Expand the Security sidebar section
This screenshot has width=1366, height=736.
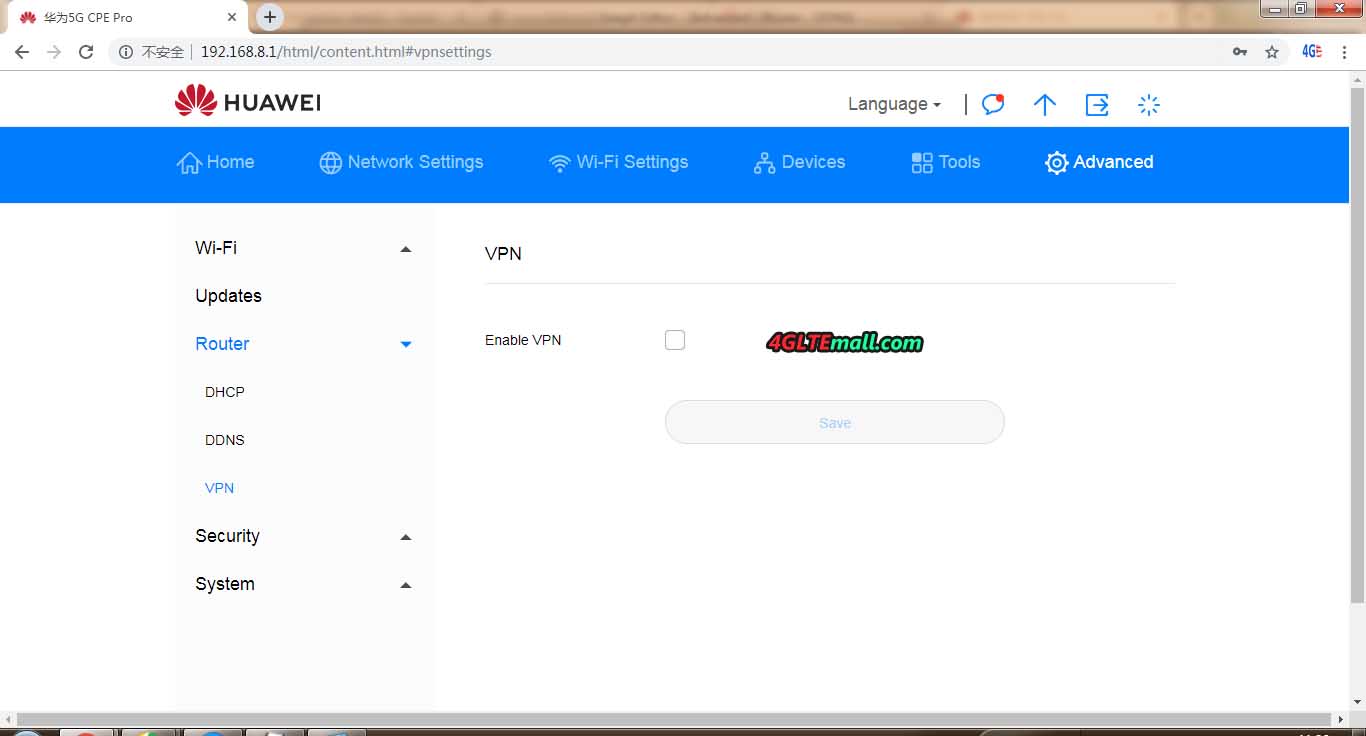pos(405,537)
